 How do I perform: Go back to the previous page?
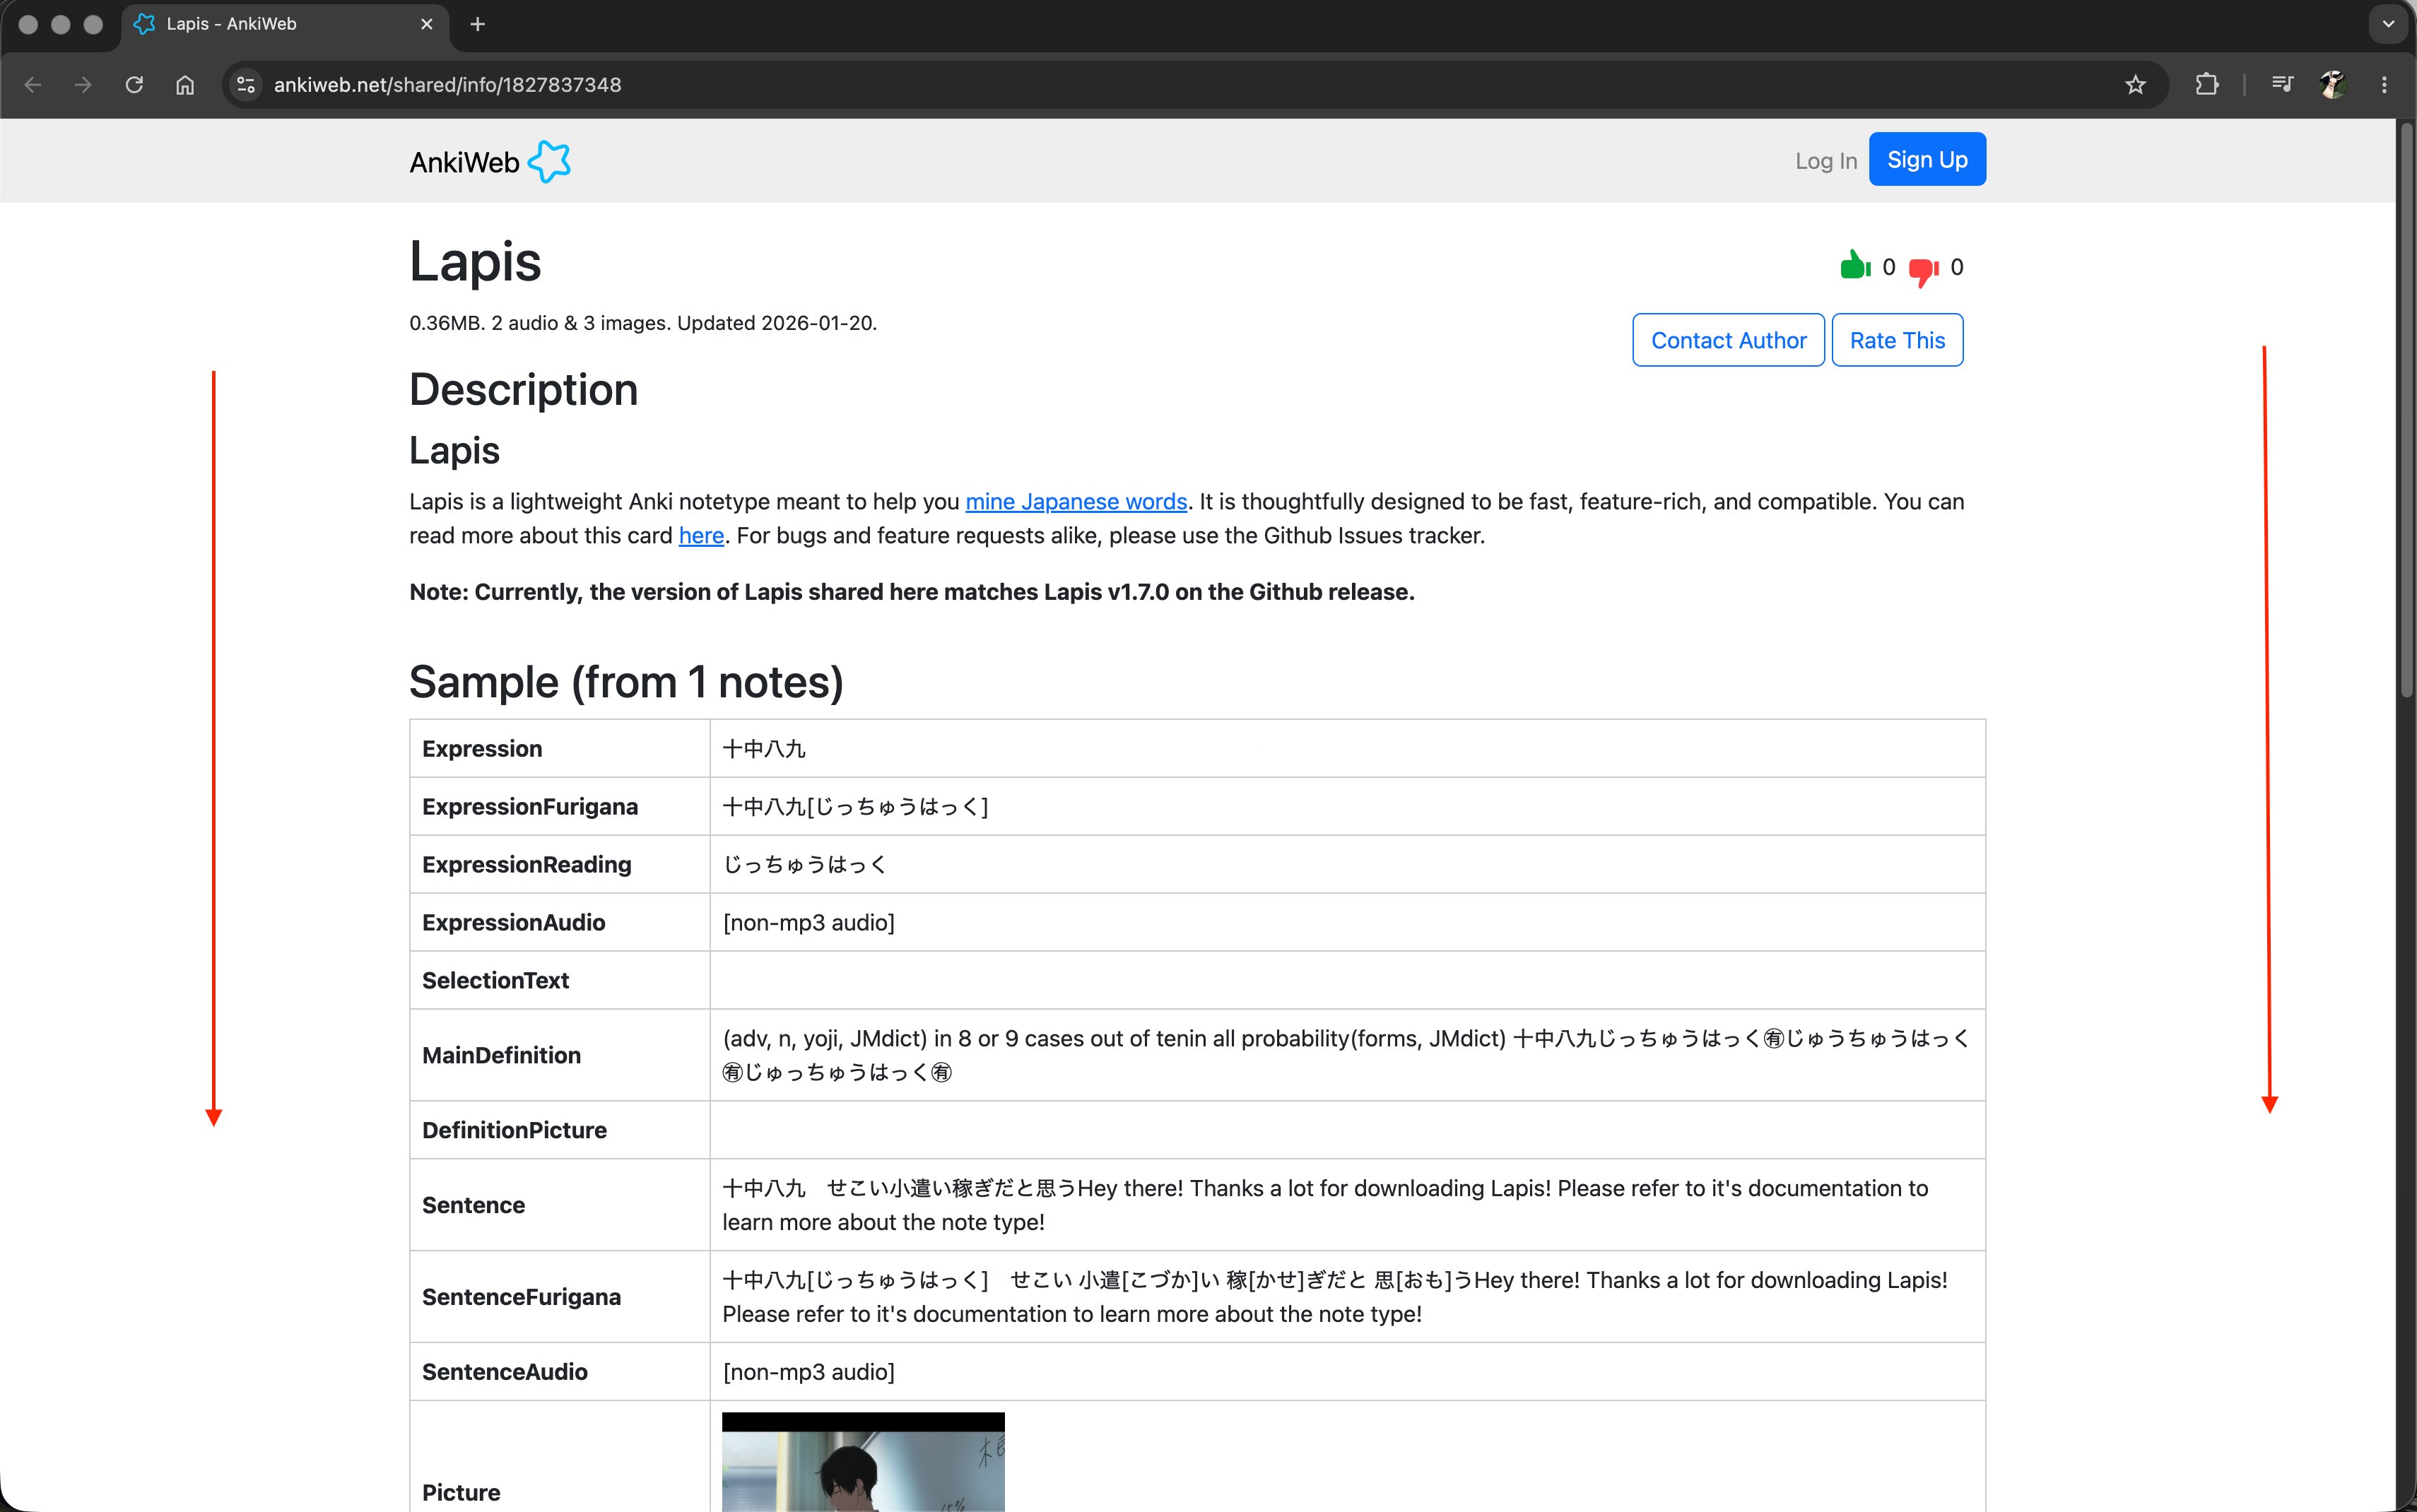[32, 85]
